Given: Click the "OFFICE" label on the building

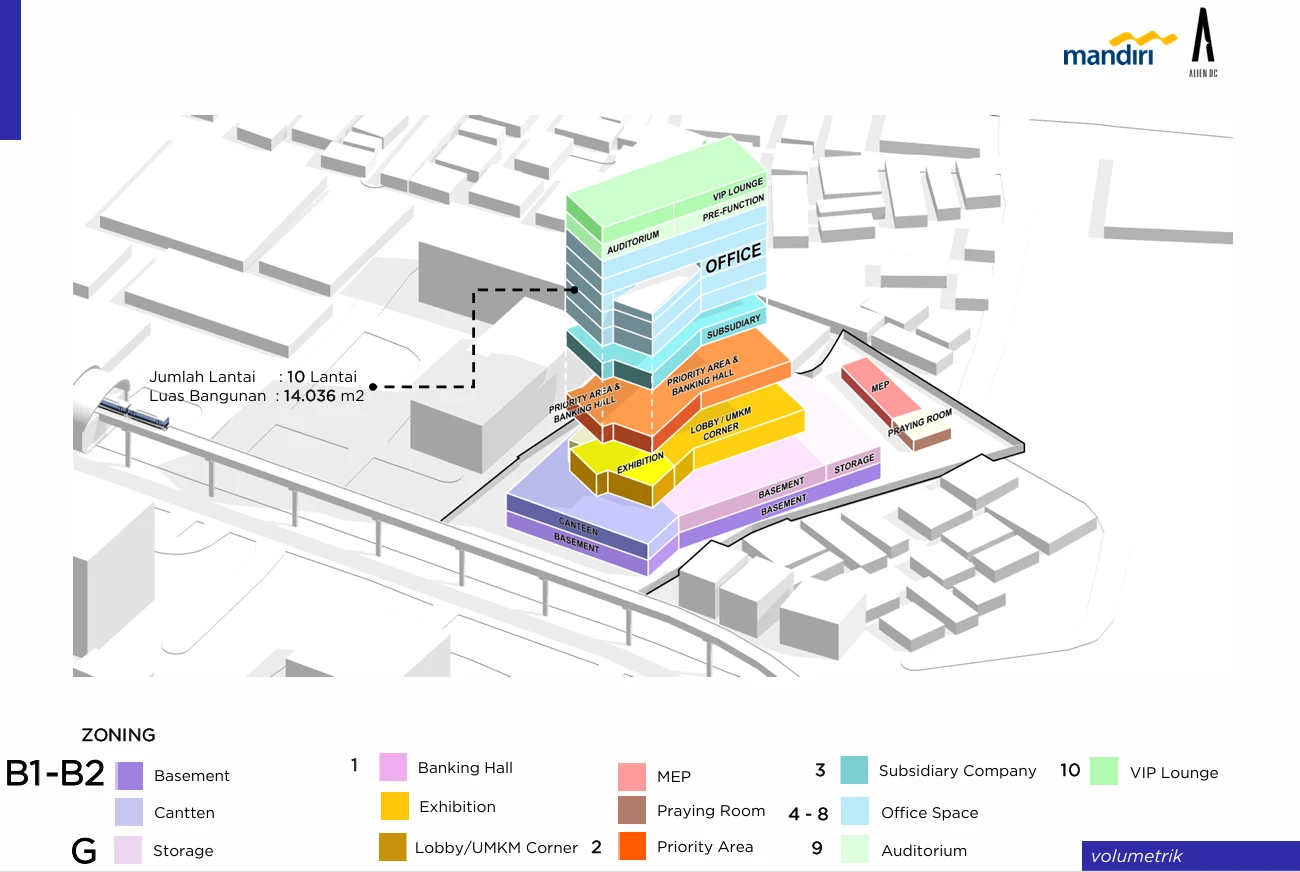Looking at the screenshot, I should pos(734,258).
